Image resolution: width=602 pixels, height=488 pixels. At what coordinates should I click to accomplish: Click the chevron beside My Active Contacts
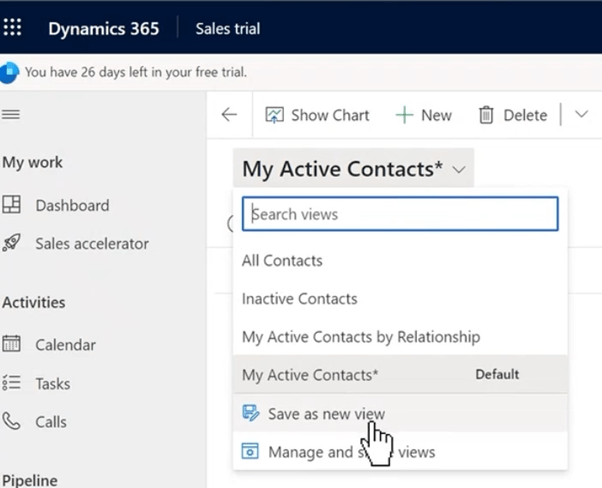459,169
